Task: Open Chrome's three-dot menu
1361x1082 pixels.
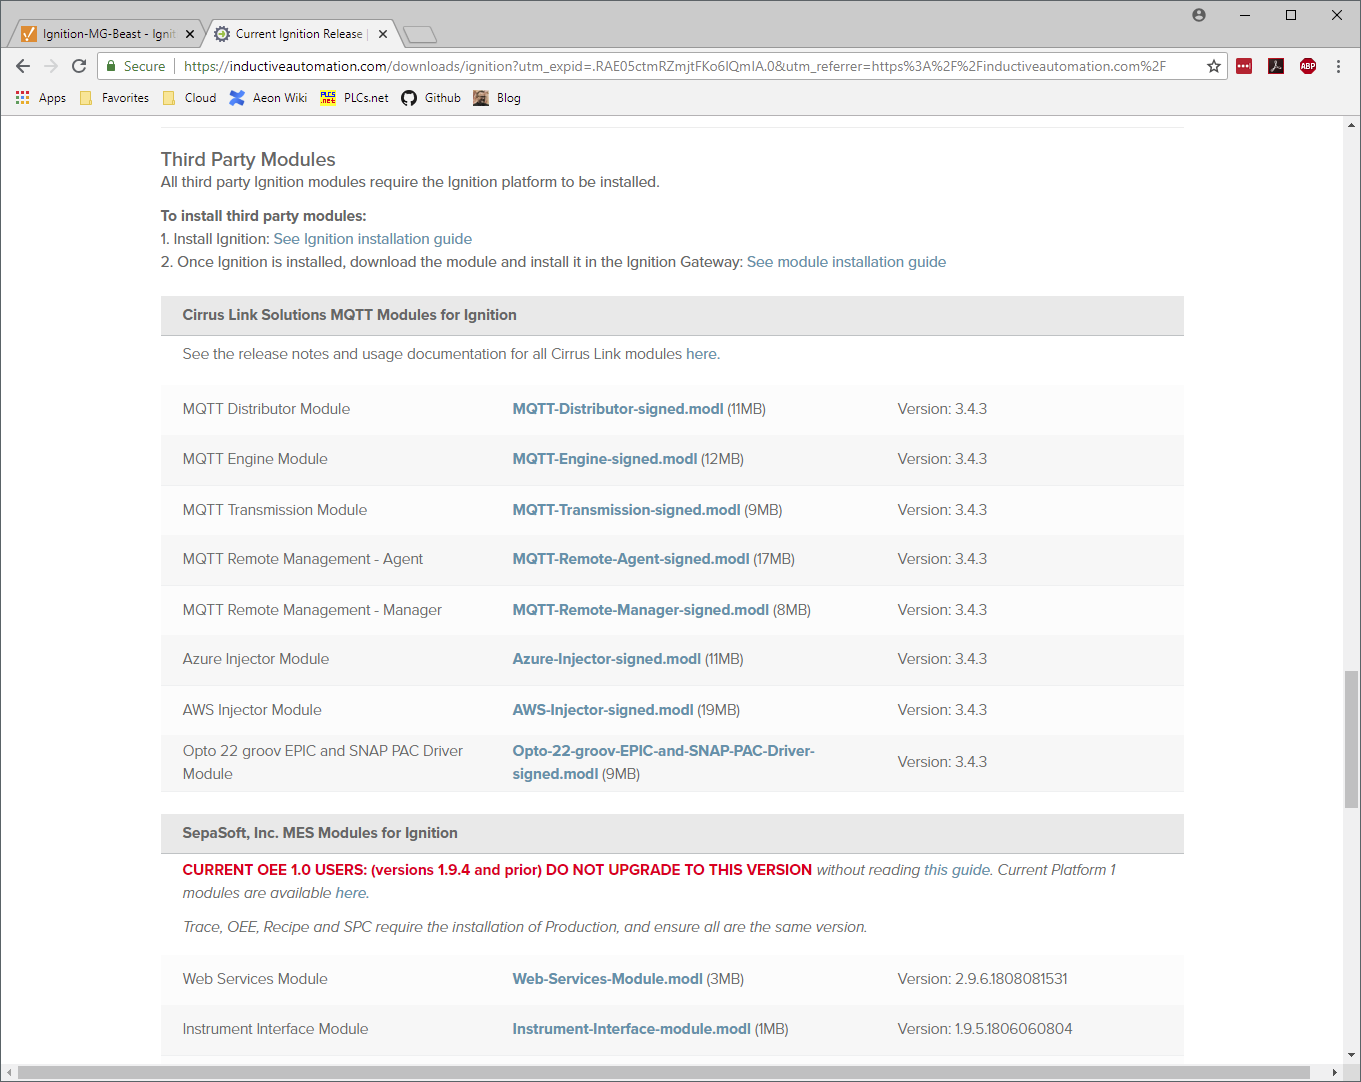Action: tap(1338, 66)
